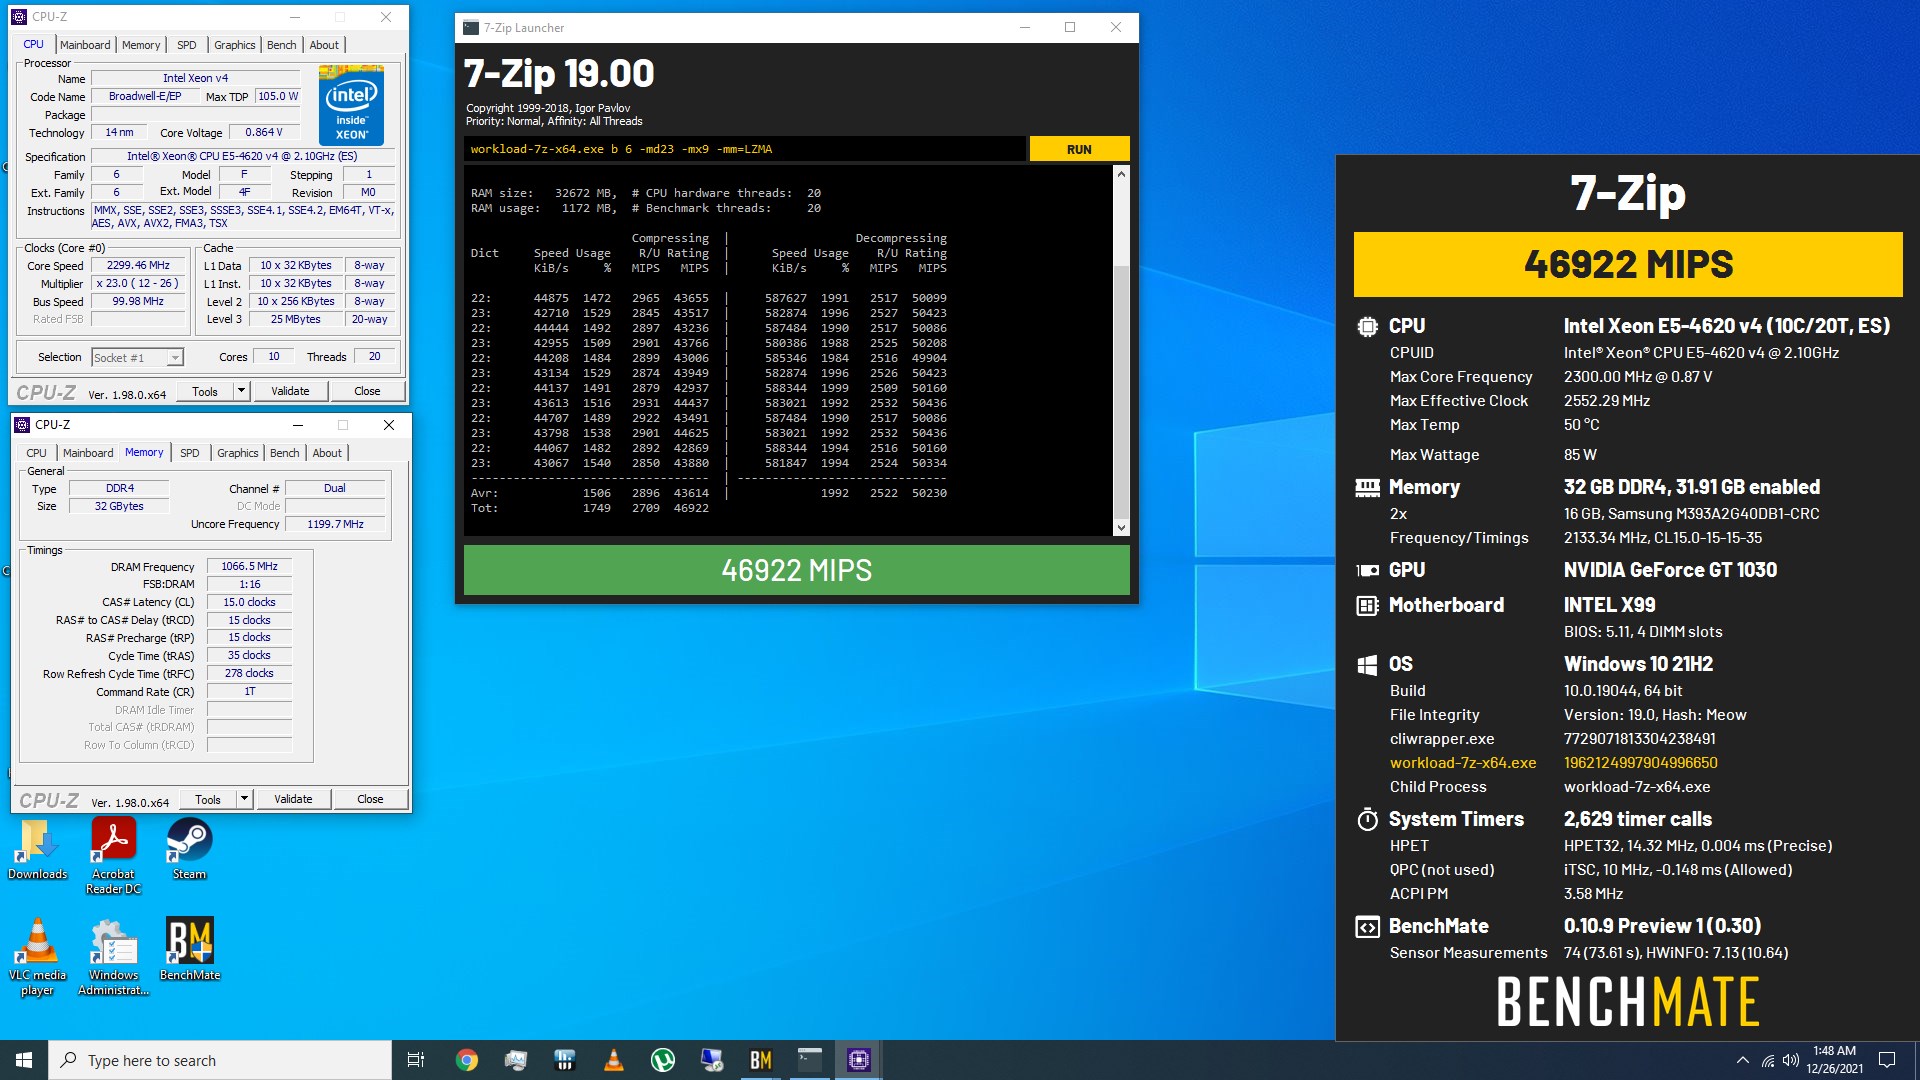Open Bench tab in the lower CPU-Z window
The width and height of the screenshot is (1920, 1080).
285,453
